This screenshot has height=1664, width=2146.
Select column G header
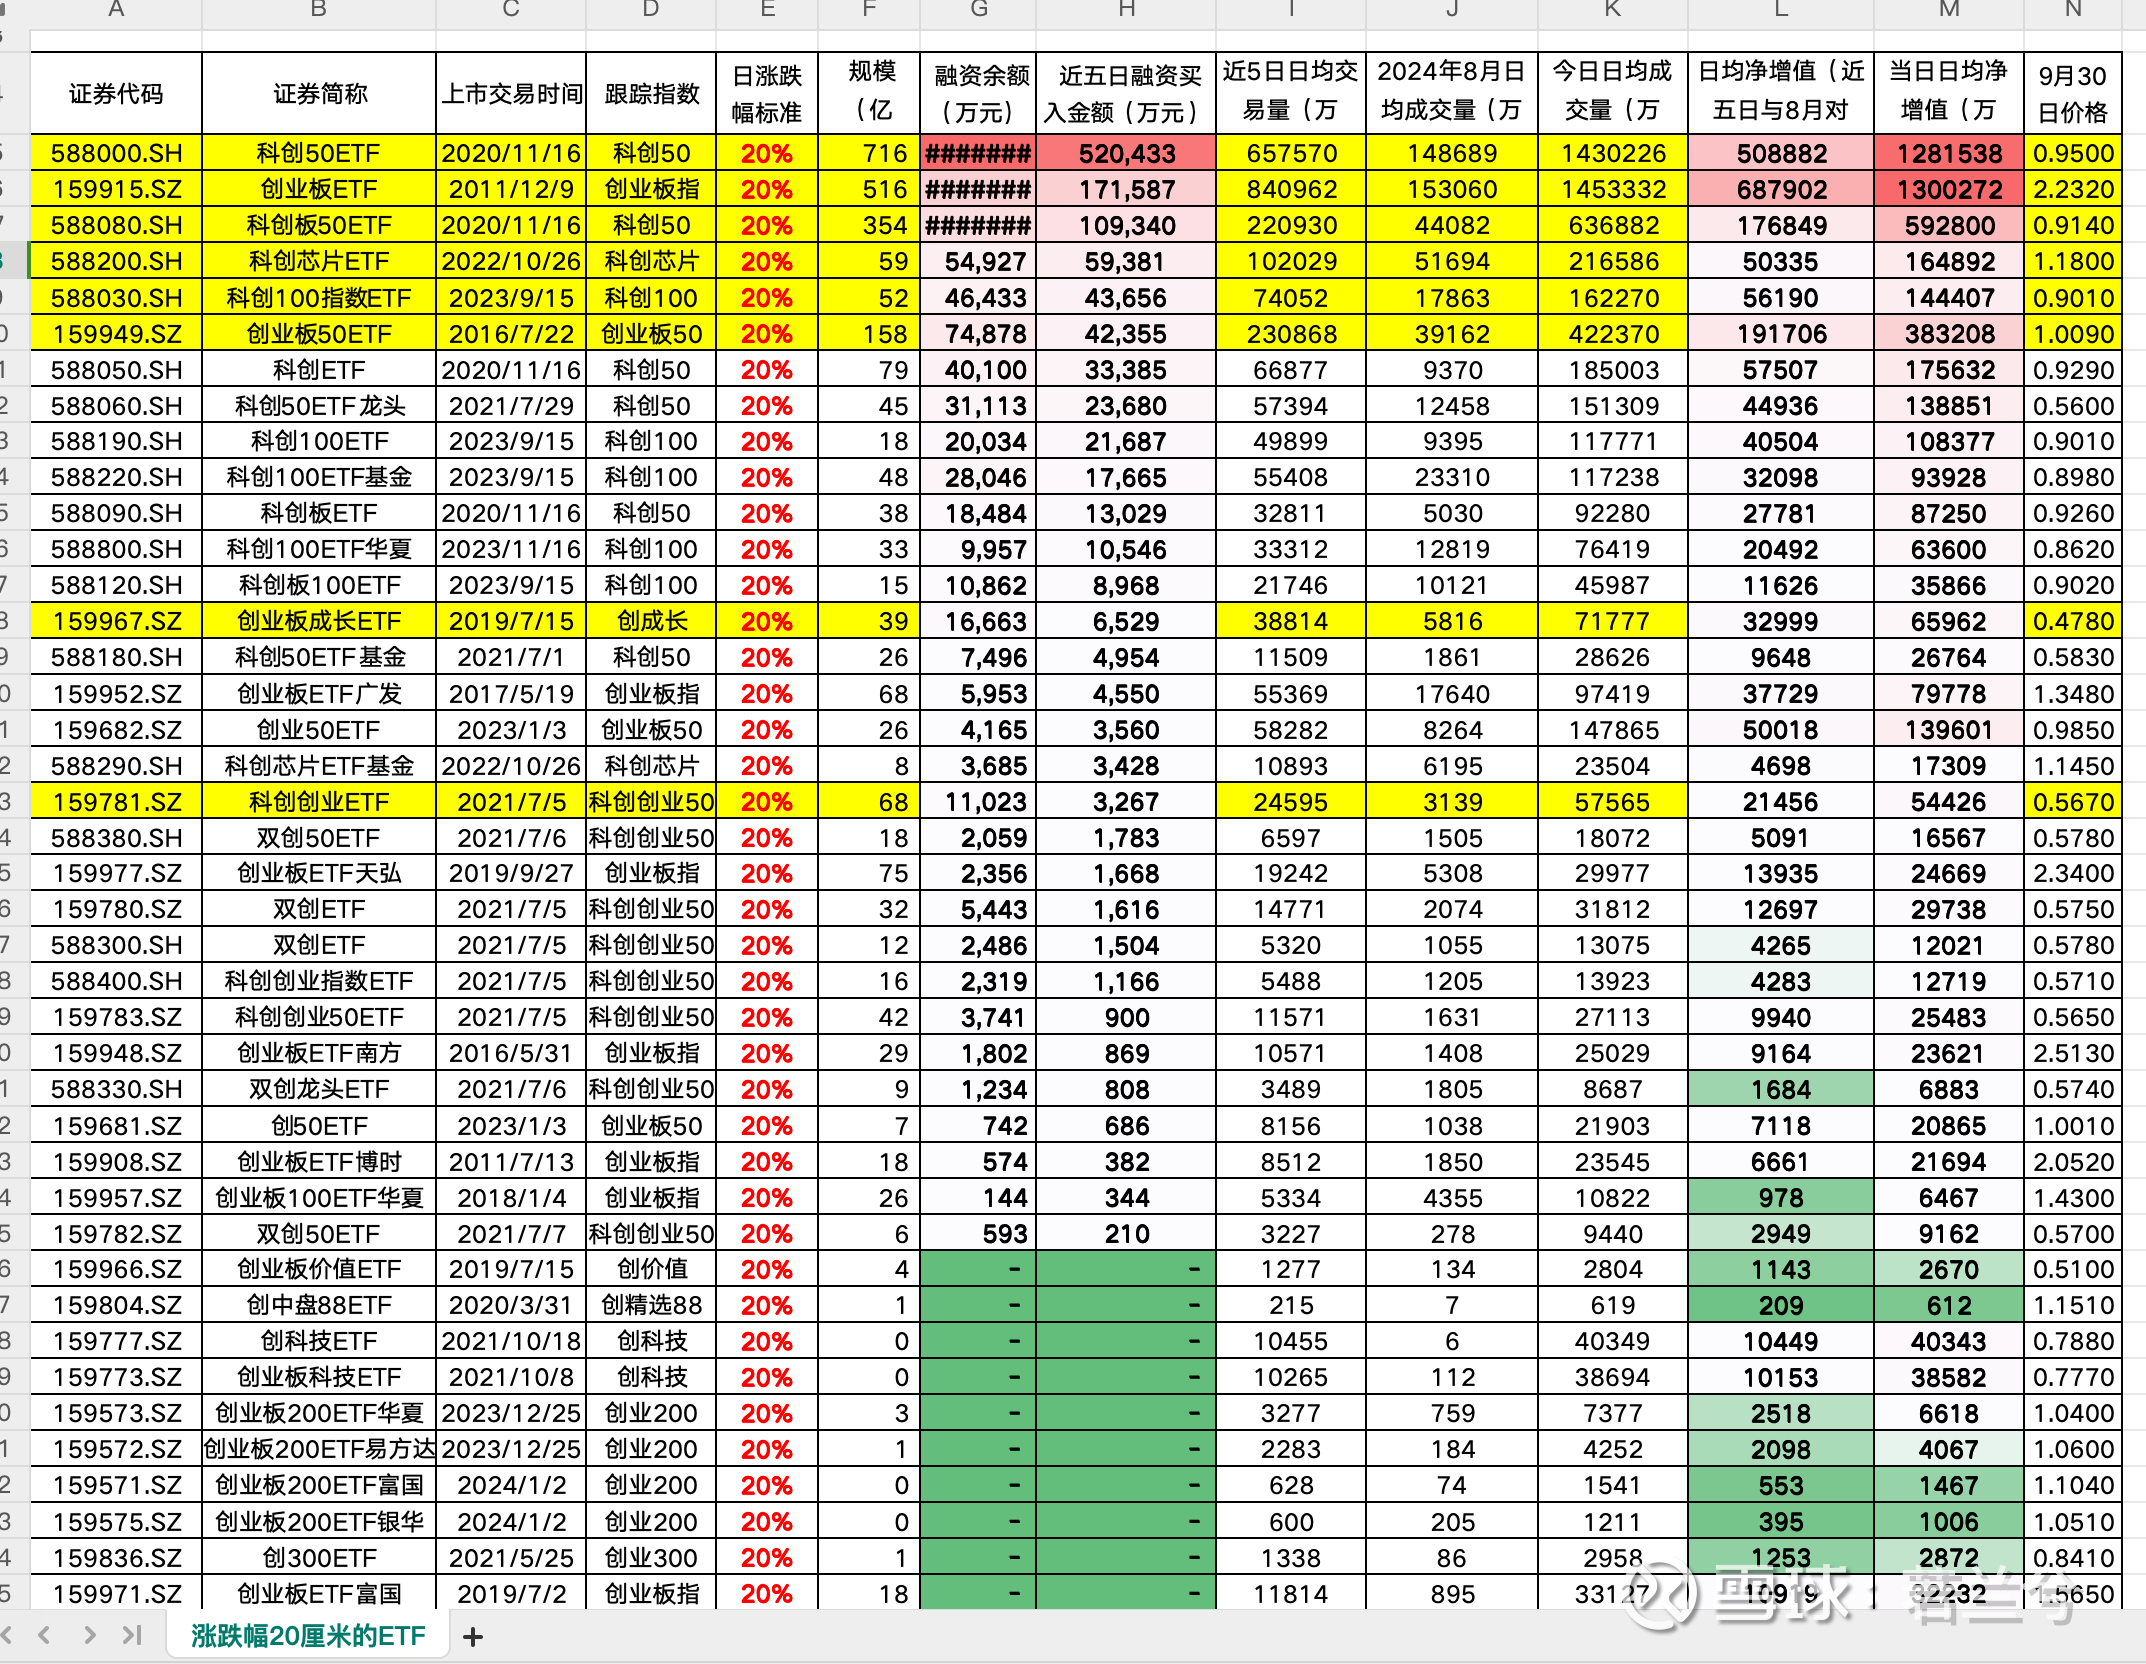click(979, 10)
